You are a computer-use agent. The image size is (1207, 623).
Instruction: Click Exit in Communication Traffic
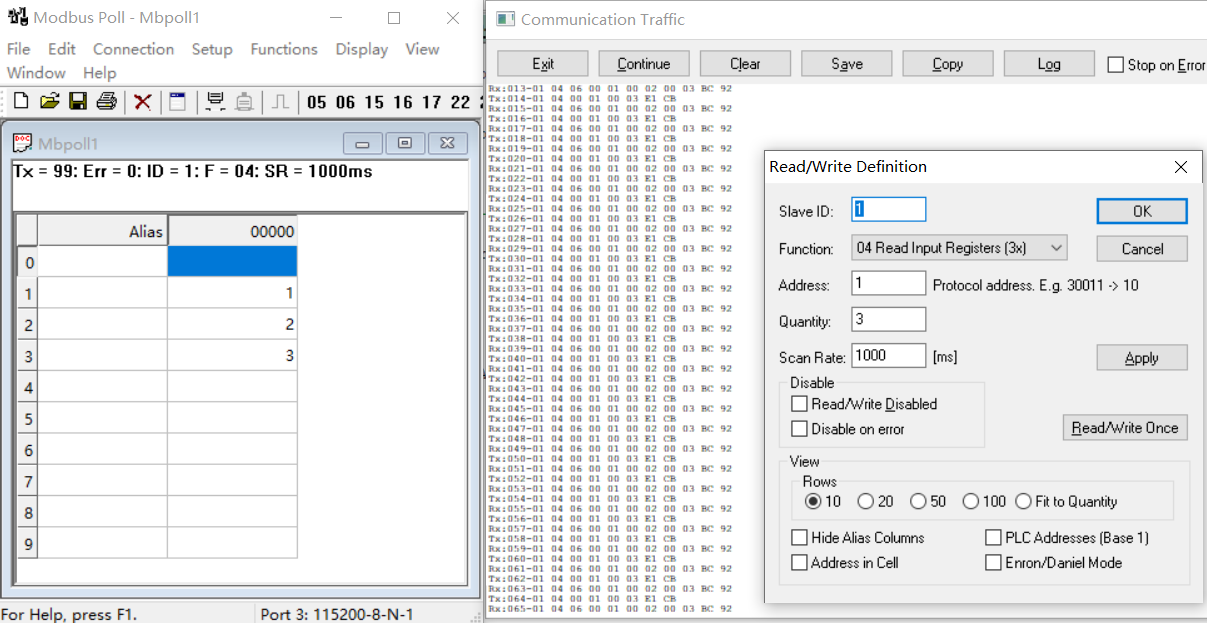coord(543,64)
